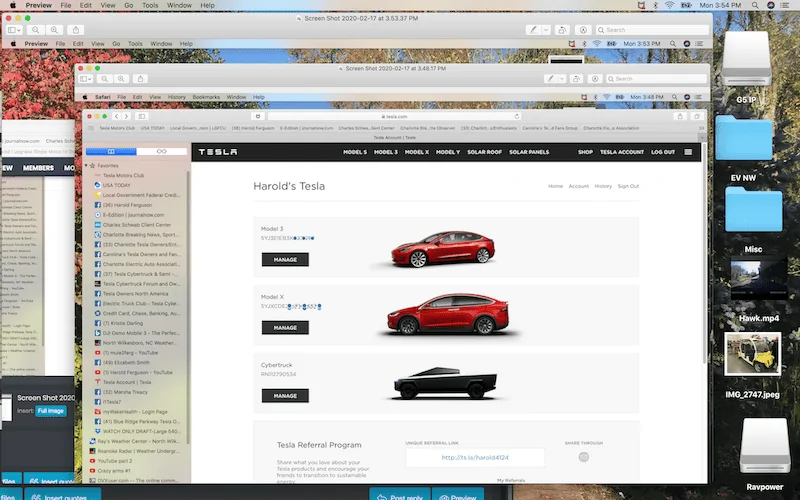Image resolution: width=800 pixels, height=500 pixels.
Task: Click Safari page vertical scrollbar
Action: pos(705,253)
